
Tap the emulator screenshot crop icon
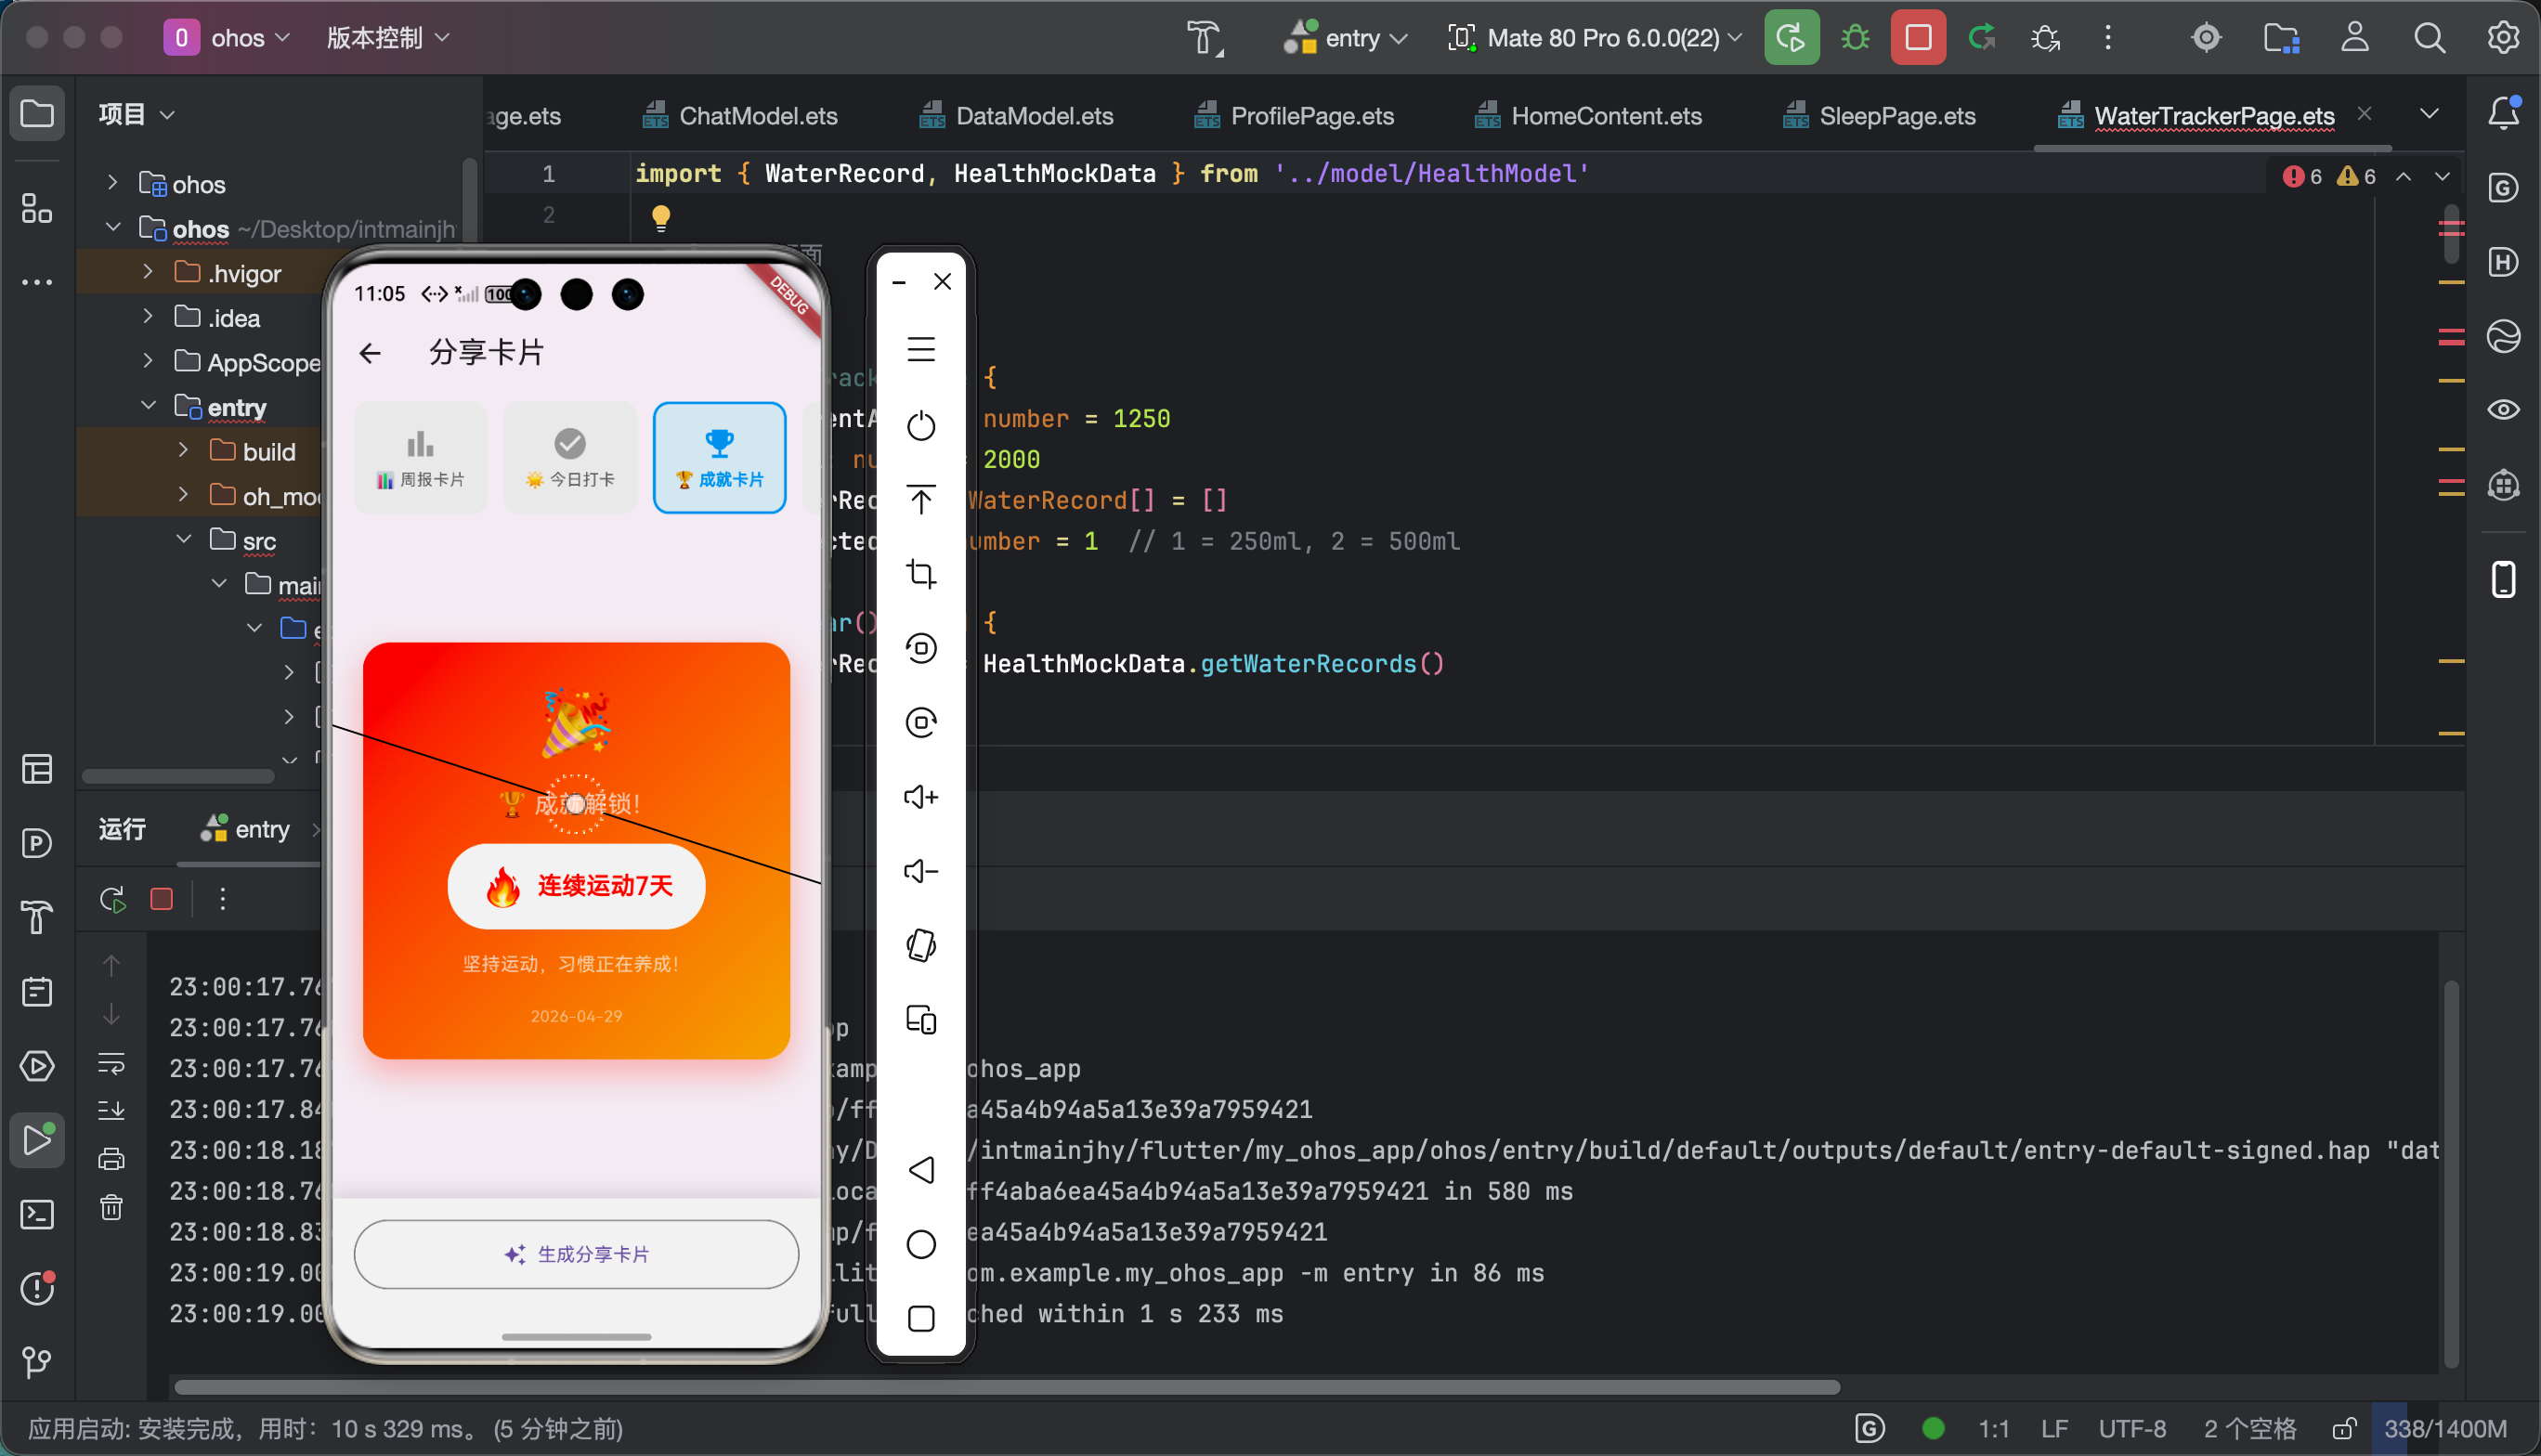coord(920,574)
